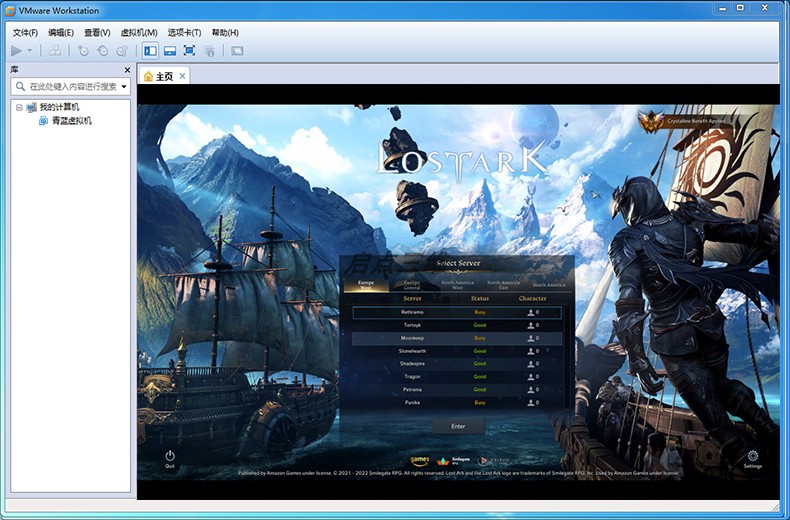
Task: Click the Unity mode toolbar icon
Action: (209, 50)
